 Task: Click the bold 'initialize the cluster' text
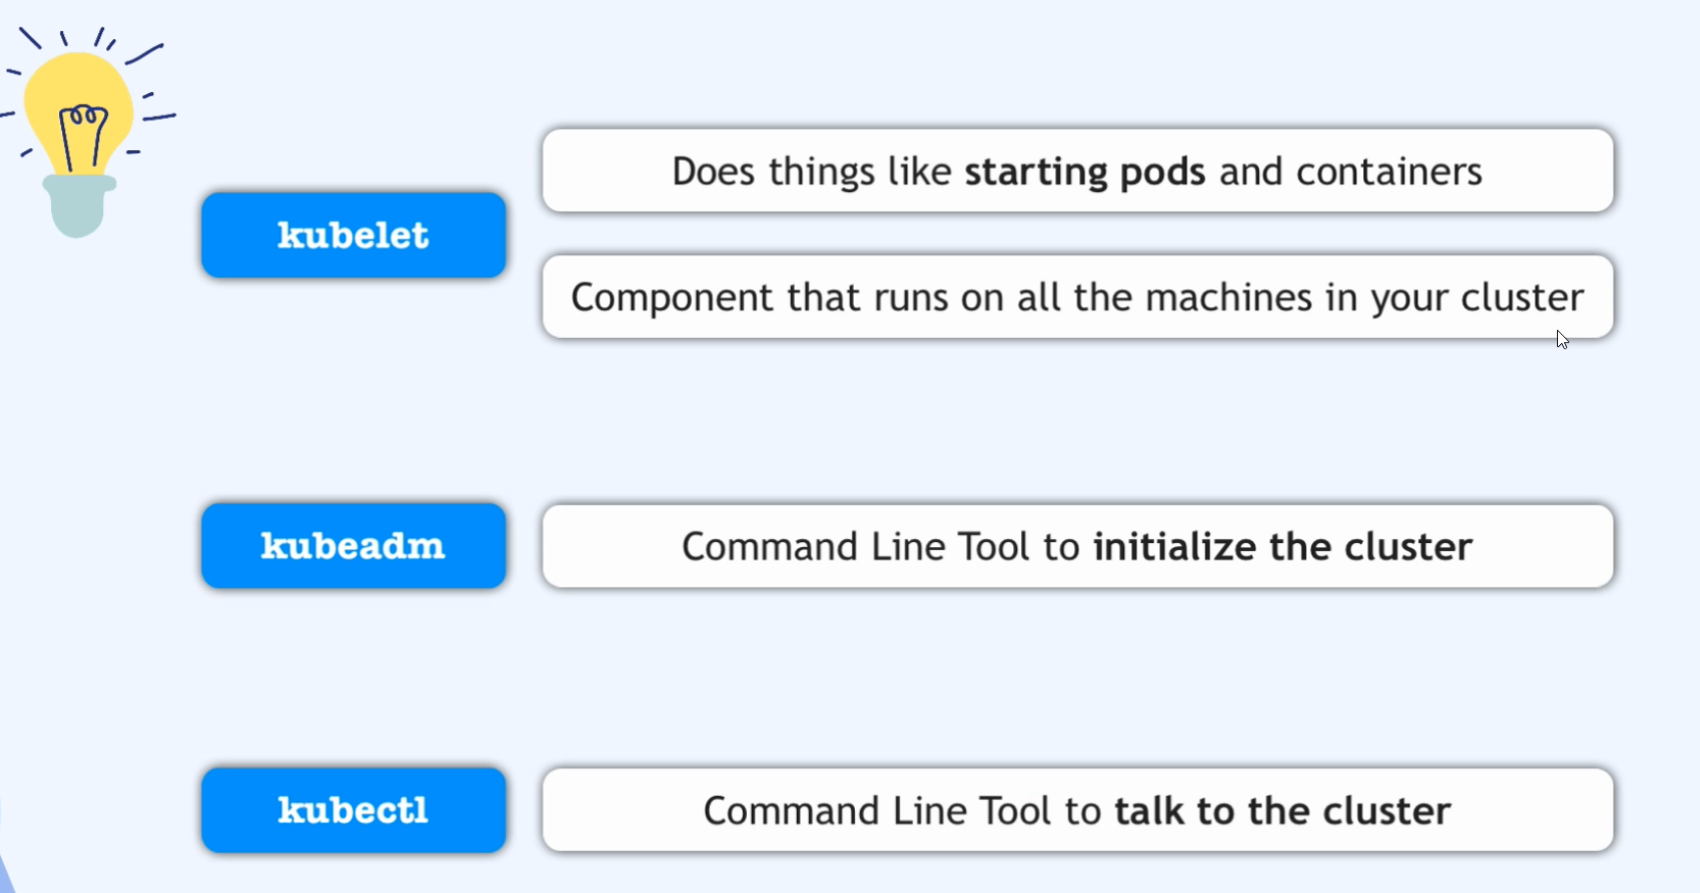(1283, 547)
